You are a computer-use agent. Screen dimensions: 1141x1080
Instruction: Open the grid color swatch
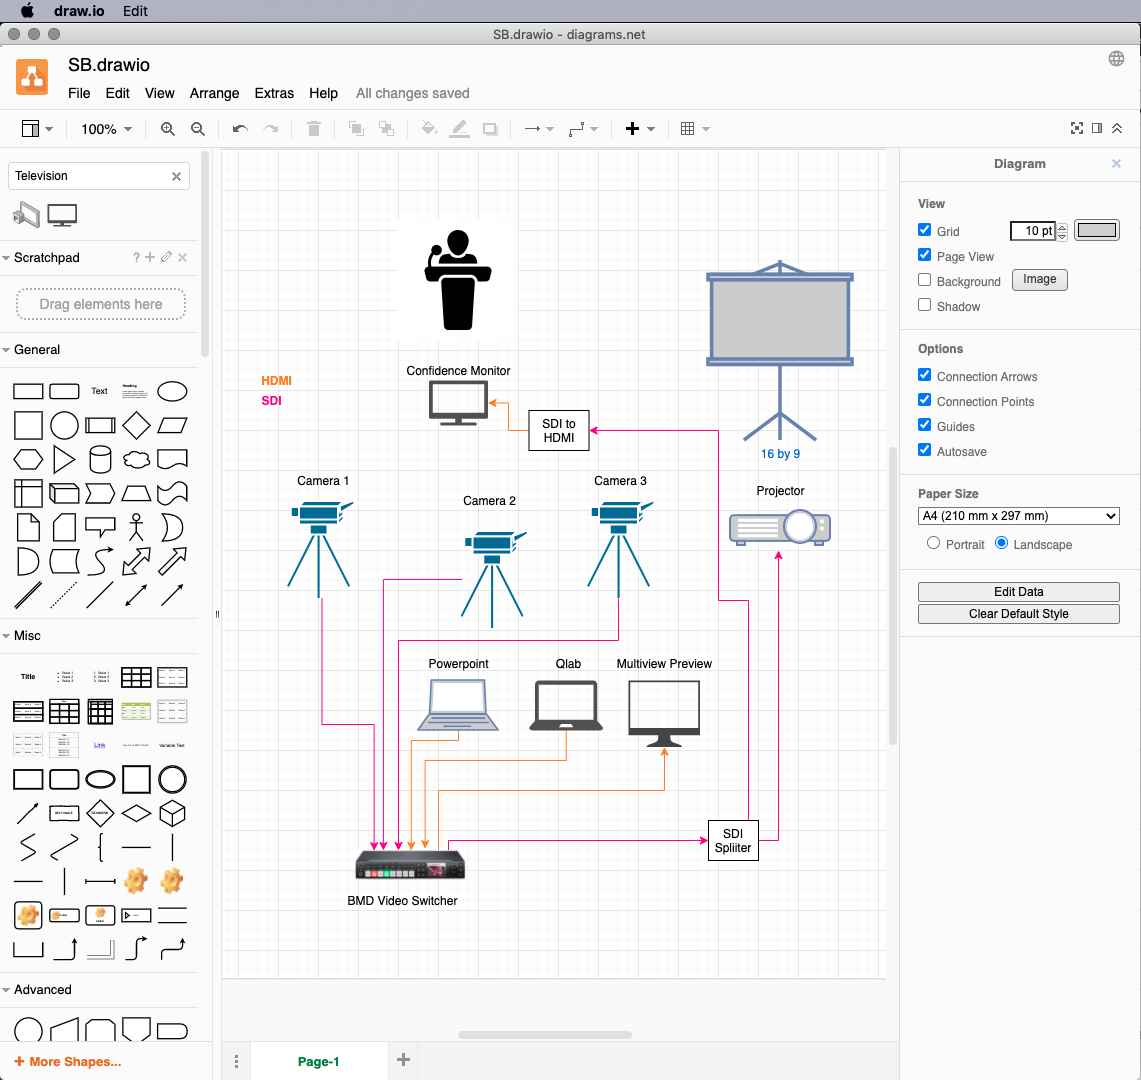point(1097,231)
